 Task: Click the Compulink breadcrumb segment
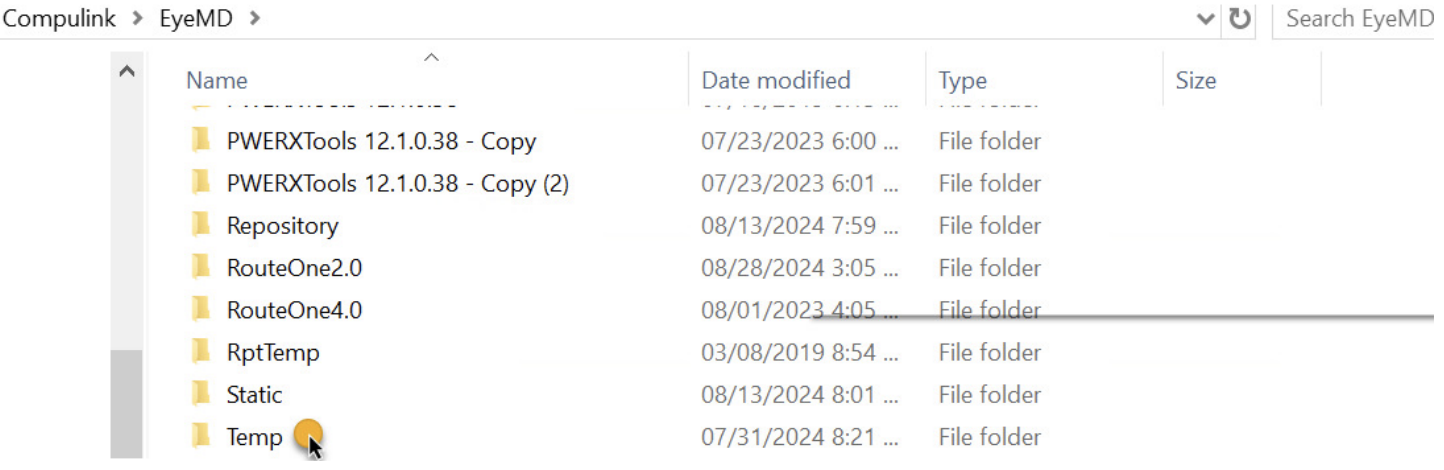coord(59,18)
